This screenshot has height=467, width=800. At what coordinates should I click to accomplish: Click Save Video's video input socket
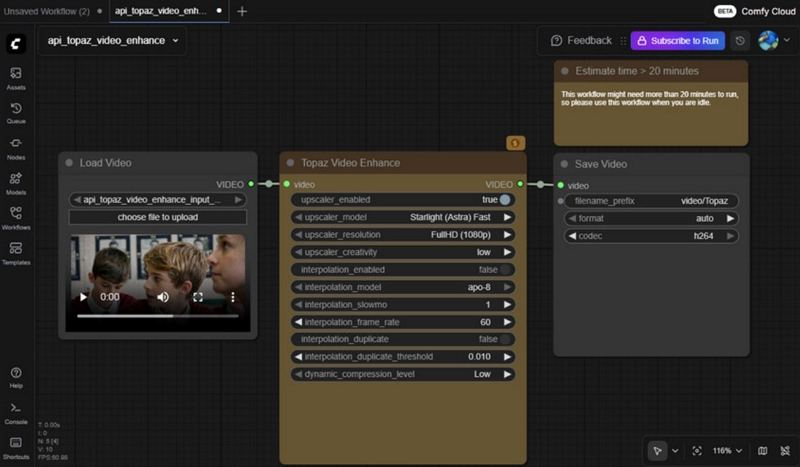pos(561,185)
